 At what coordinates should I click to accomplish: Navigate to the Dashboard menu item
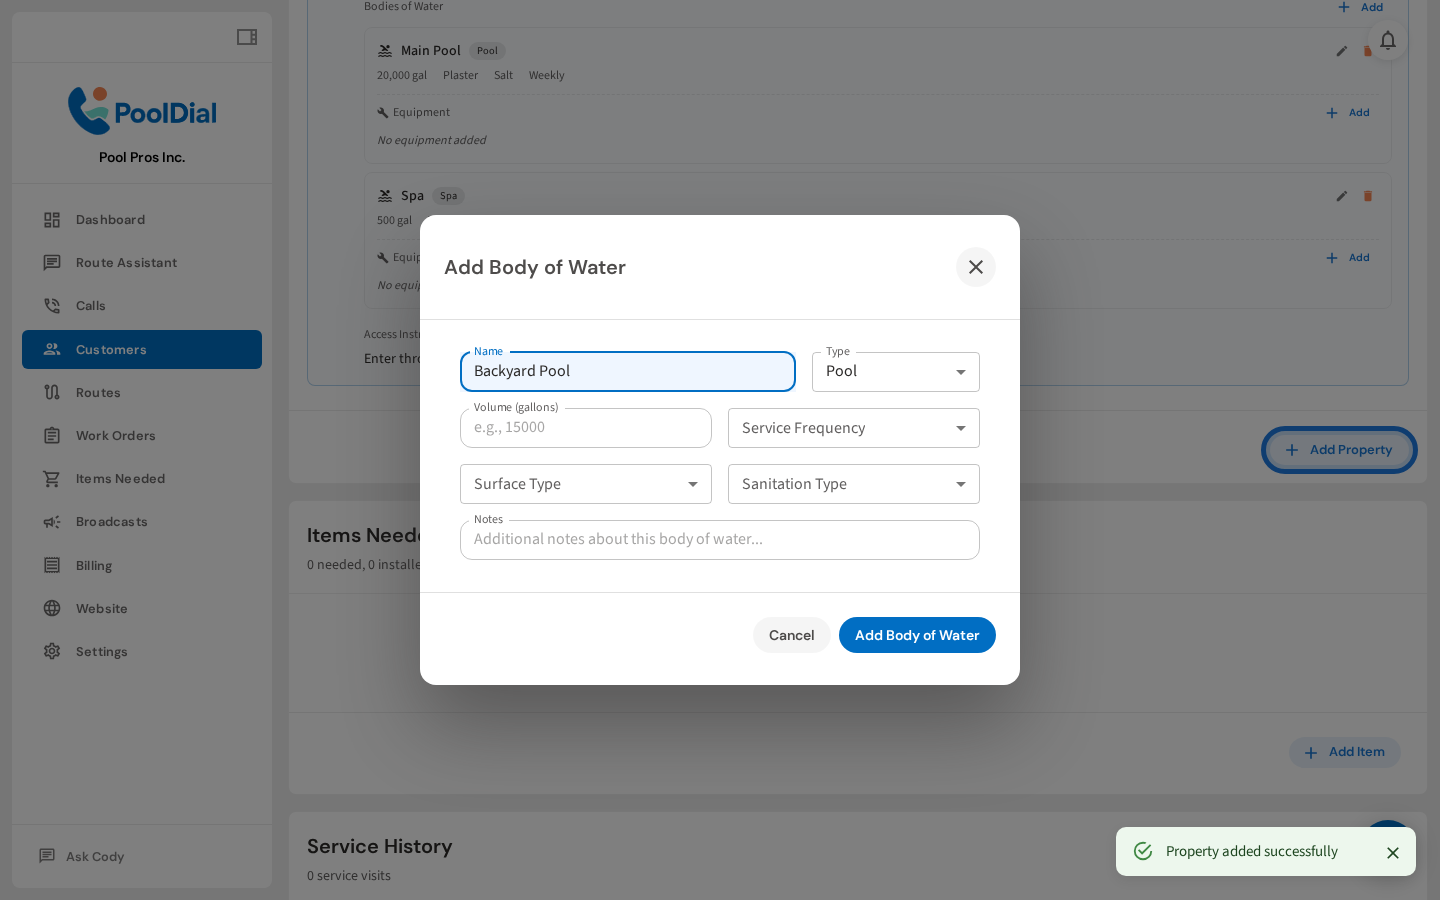point(110,219)
